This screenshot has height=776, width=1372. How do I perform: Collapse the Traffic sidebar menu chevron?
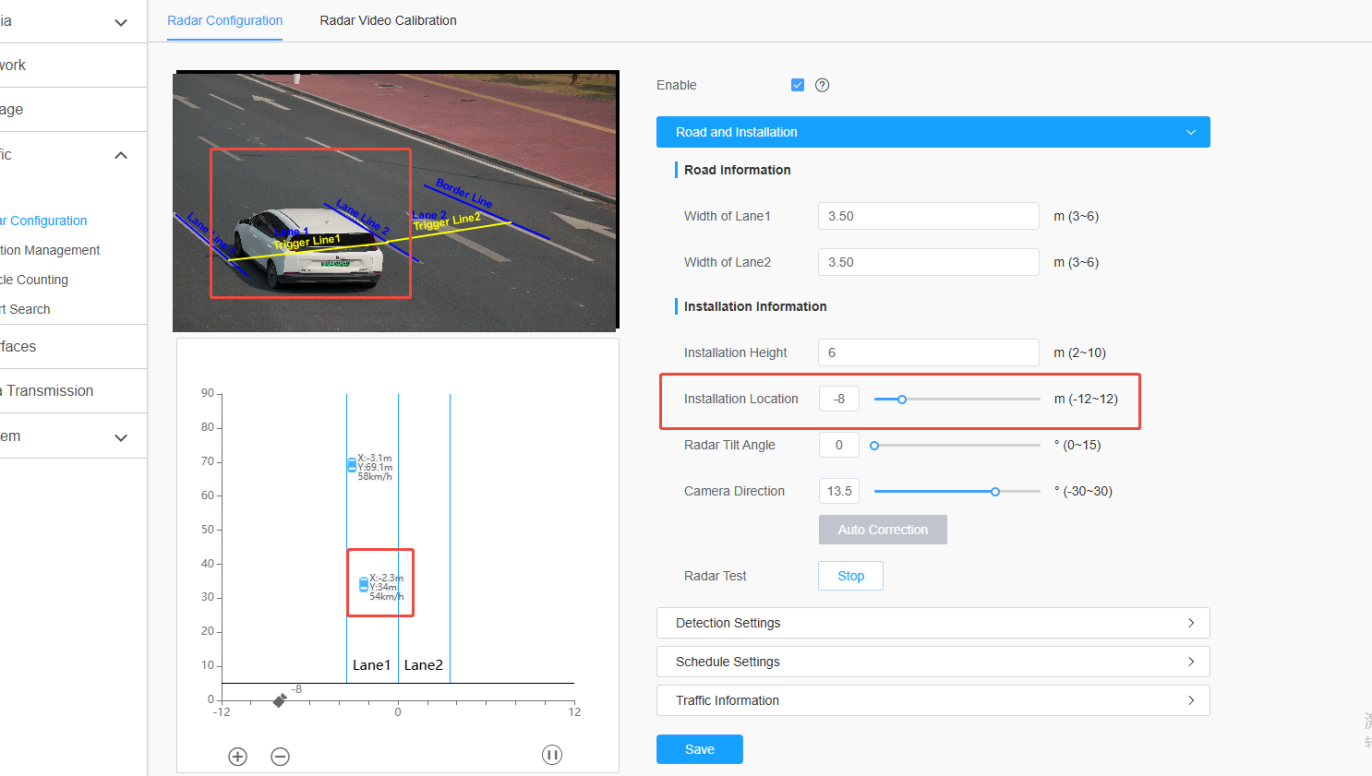[121, 155]
